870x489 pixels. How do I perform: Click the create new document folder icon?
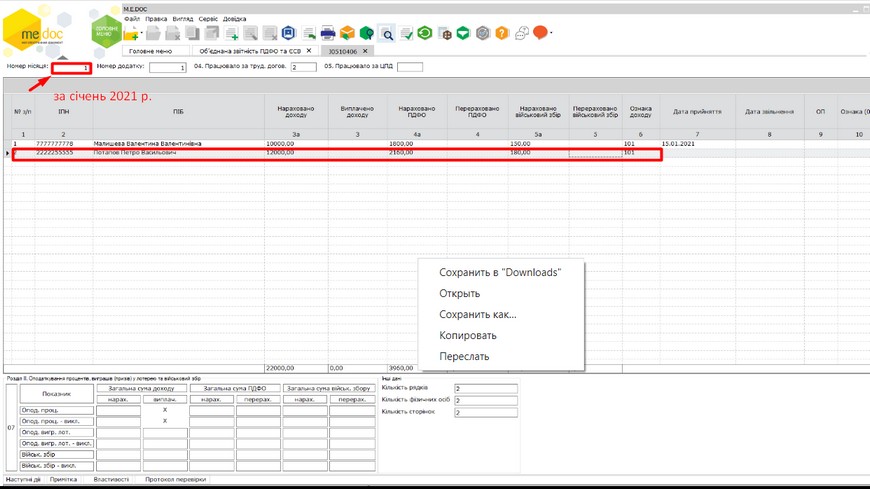coord(131,35)
